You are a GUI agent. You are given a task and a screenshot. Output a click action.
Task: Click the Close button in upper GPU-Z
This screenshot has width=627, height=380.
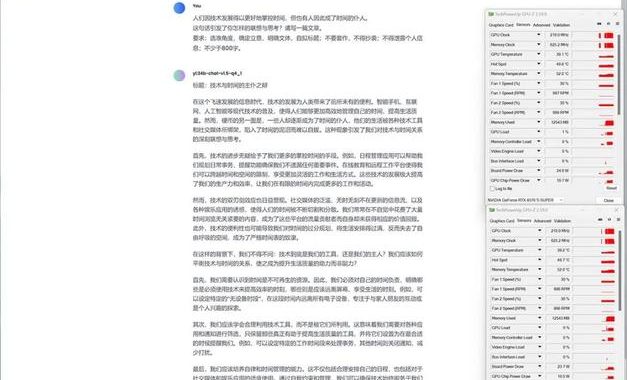point(608,200)
